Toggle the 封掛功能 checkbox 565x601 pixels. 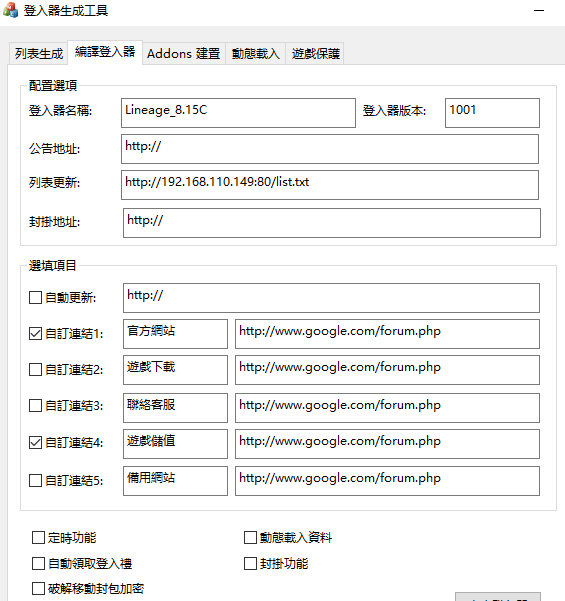[250, 563]
